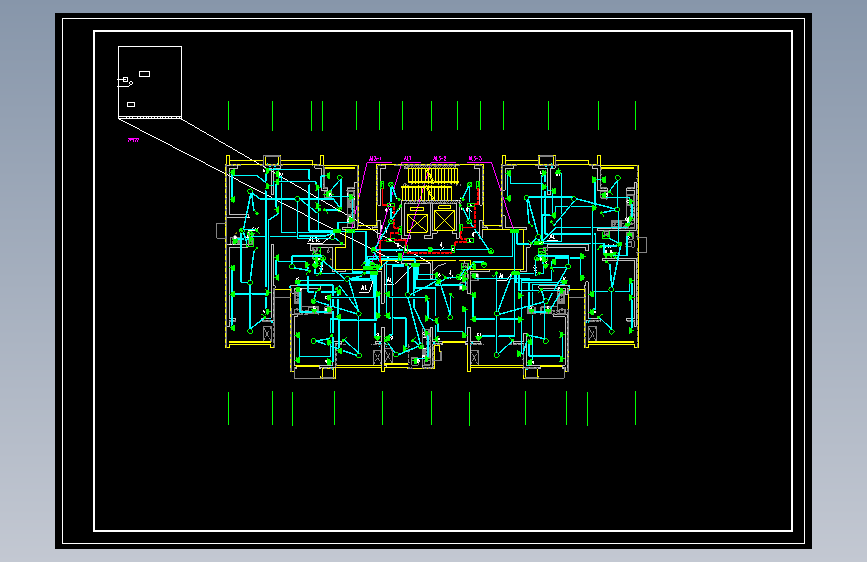Viewport: 867px width, 562px height.
Task: Select the magenta text label below the detail box
Action: 133,140
